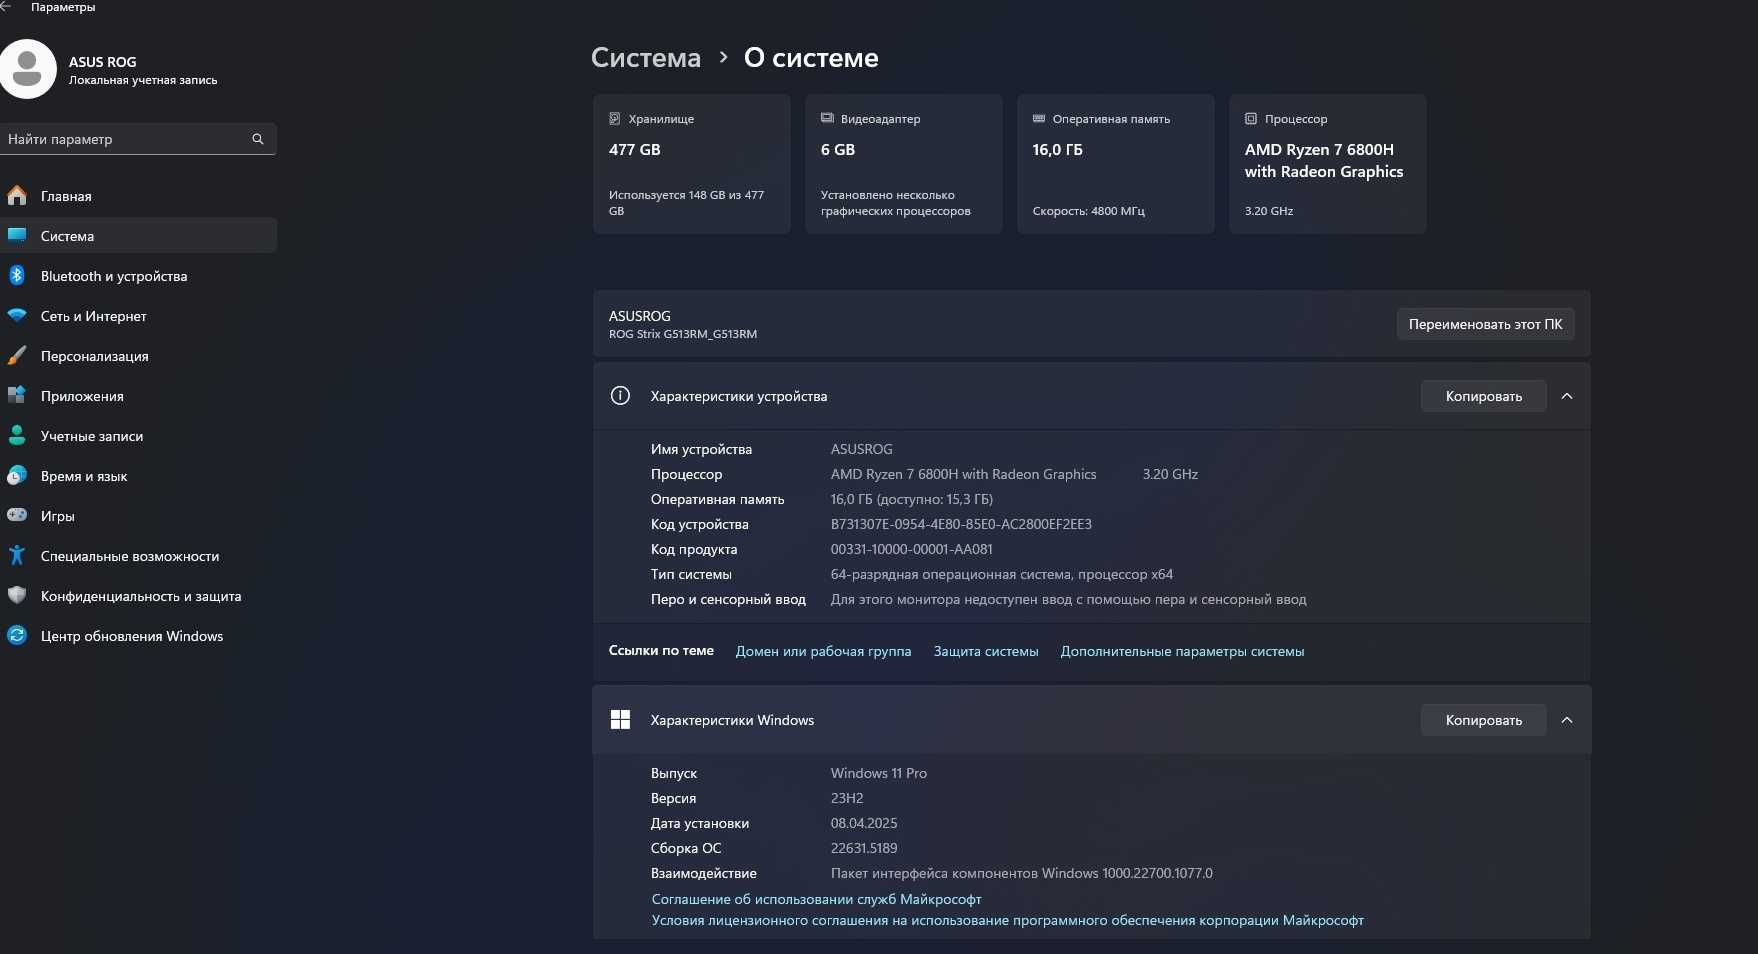Click Система in the breadcrumb
The width and height of the screenshot is (1758, 954).
pos(646,58)
